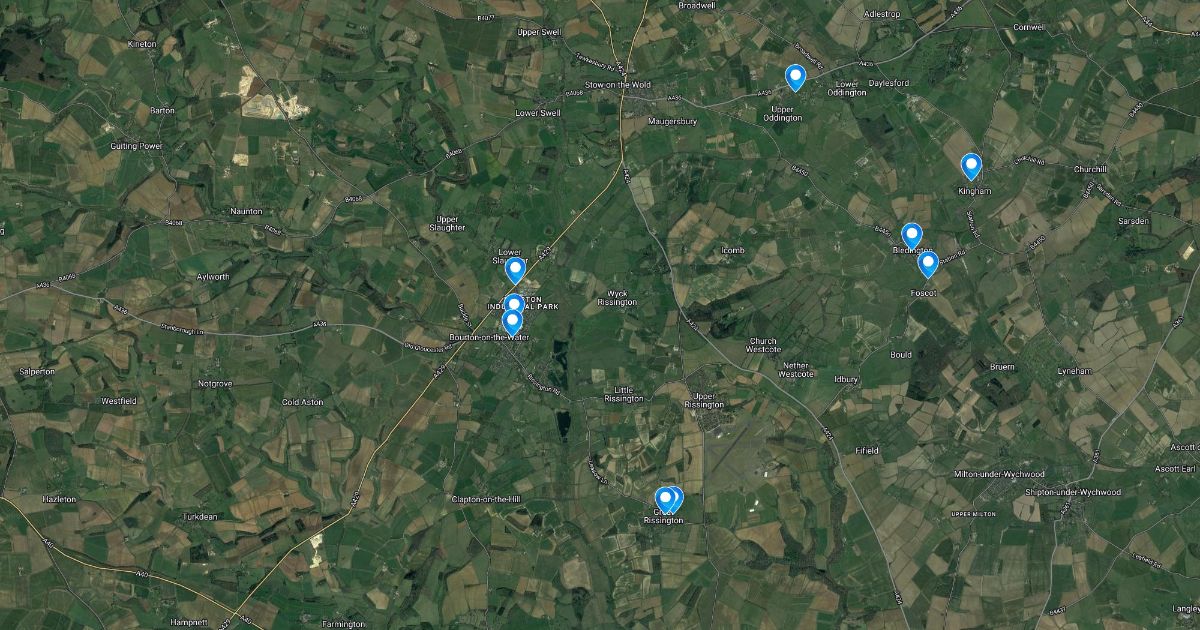
Task: Click the front pin at Great Rissington
Action: [664, 499]
